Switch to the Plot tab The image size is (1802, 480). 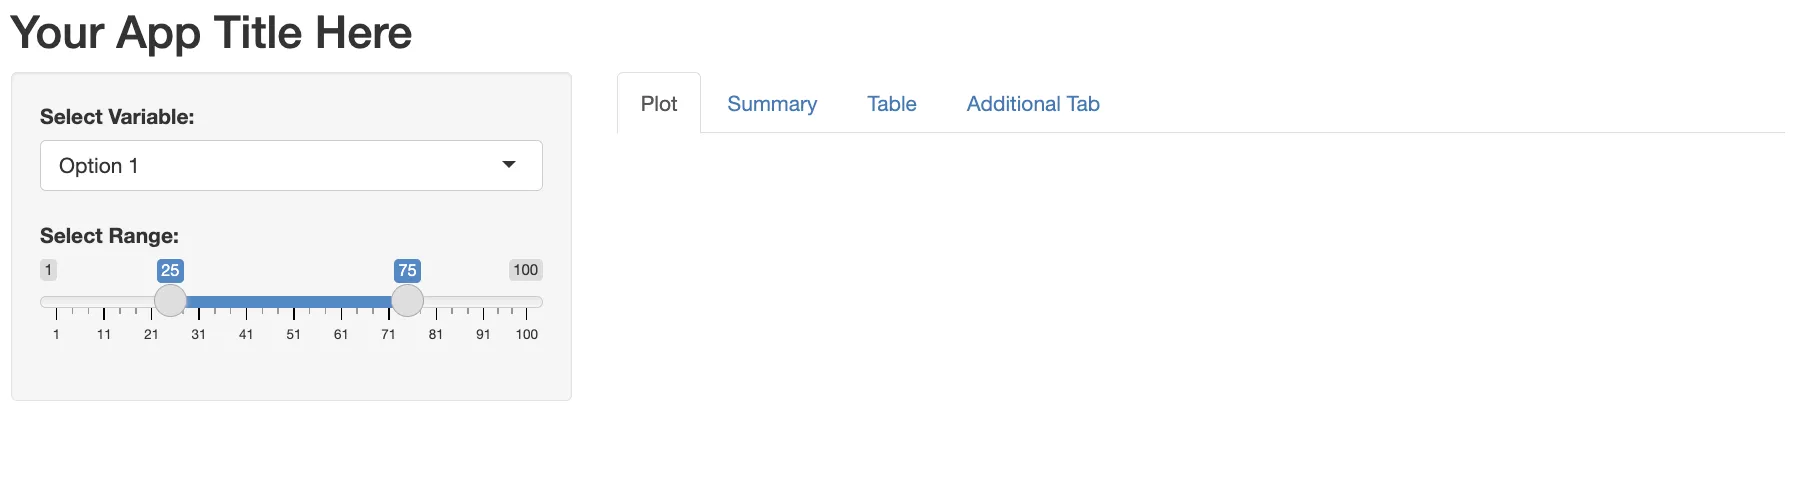coord(659,104)
